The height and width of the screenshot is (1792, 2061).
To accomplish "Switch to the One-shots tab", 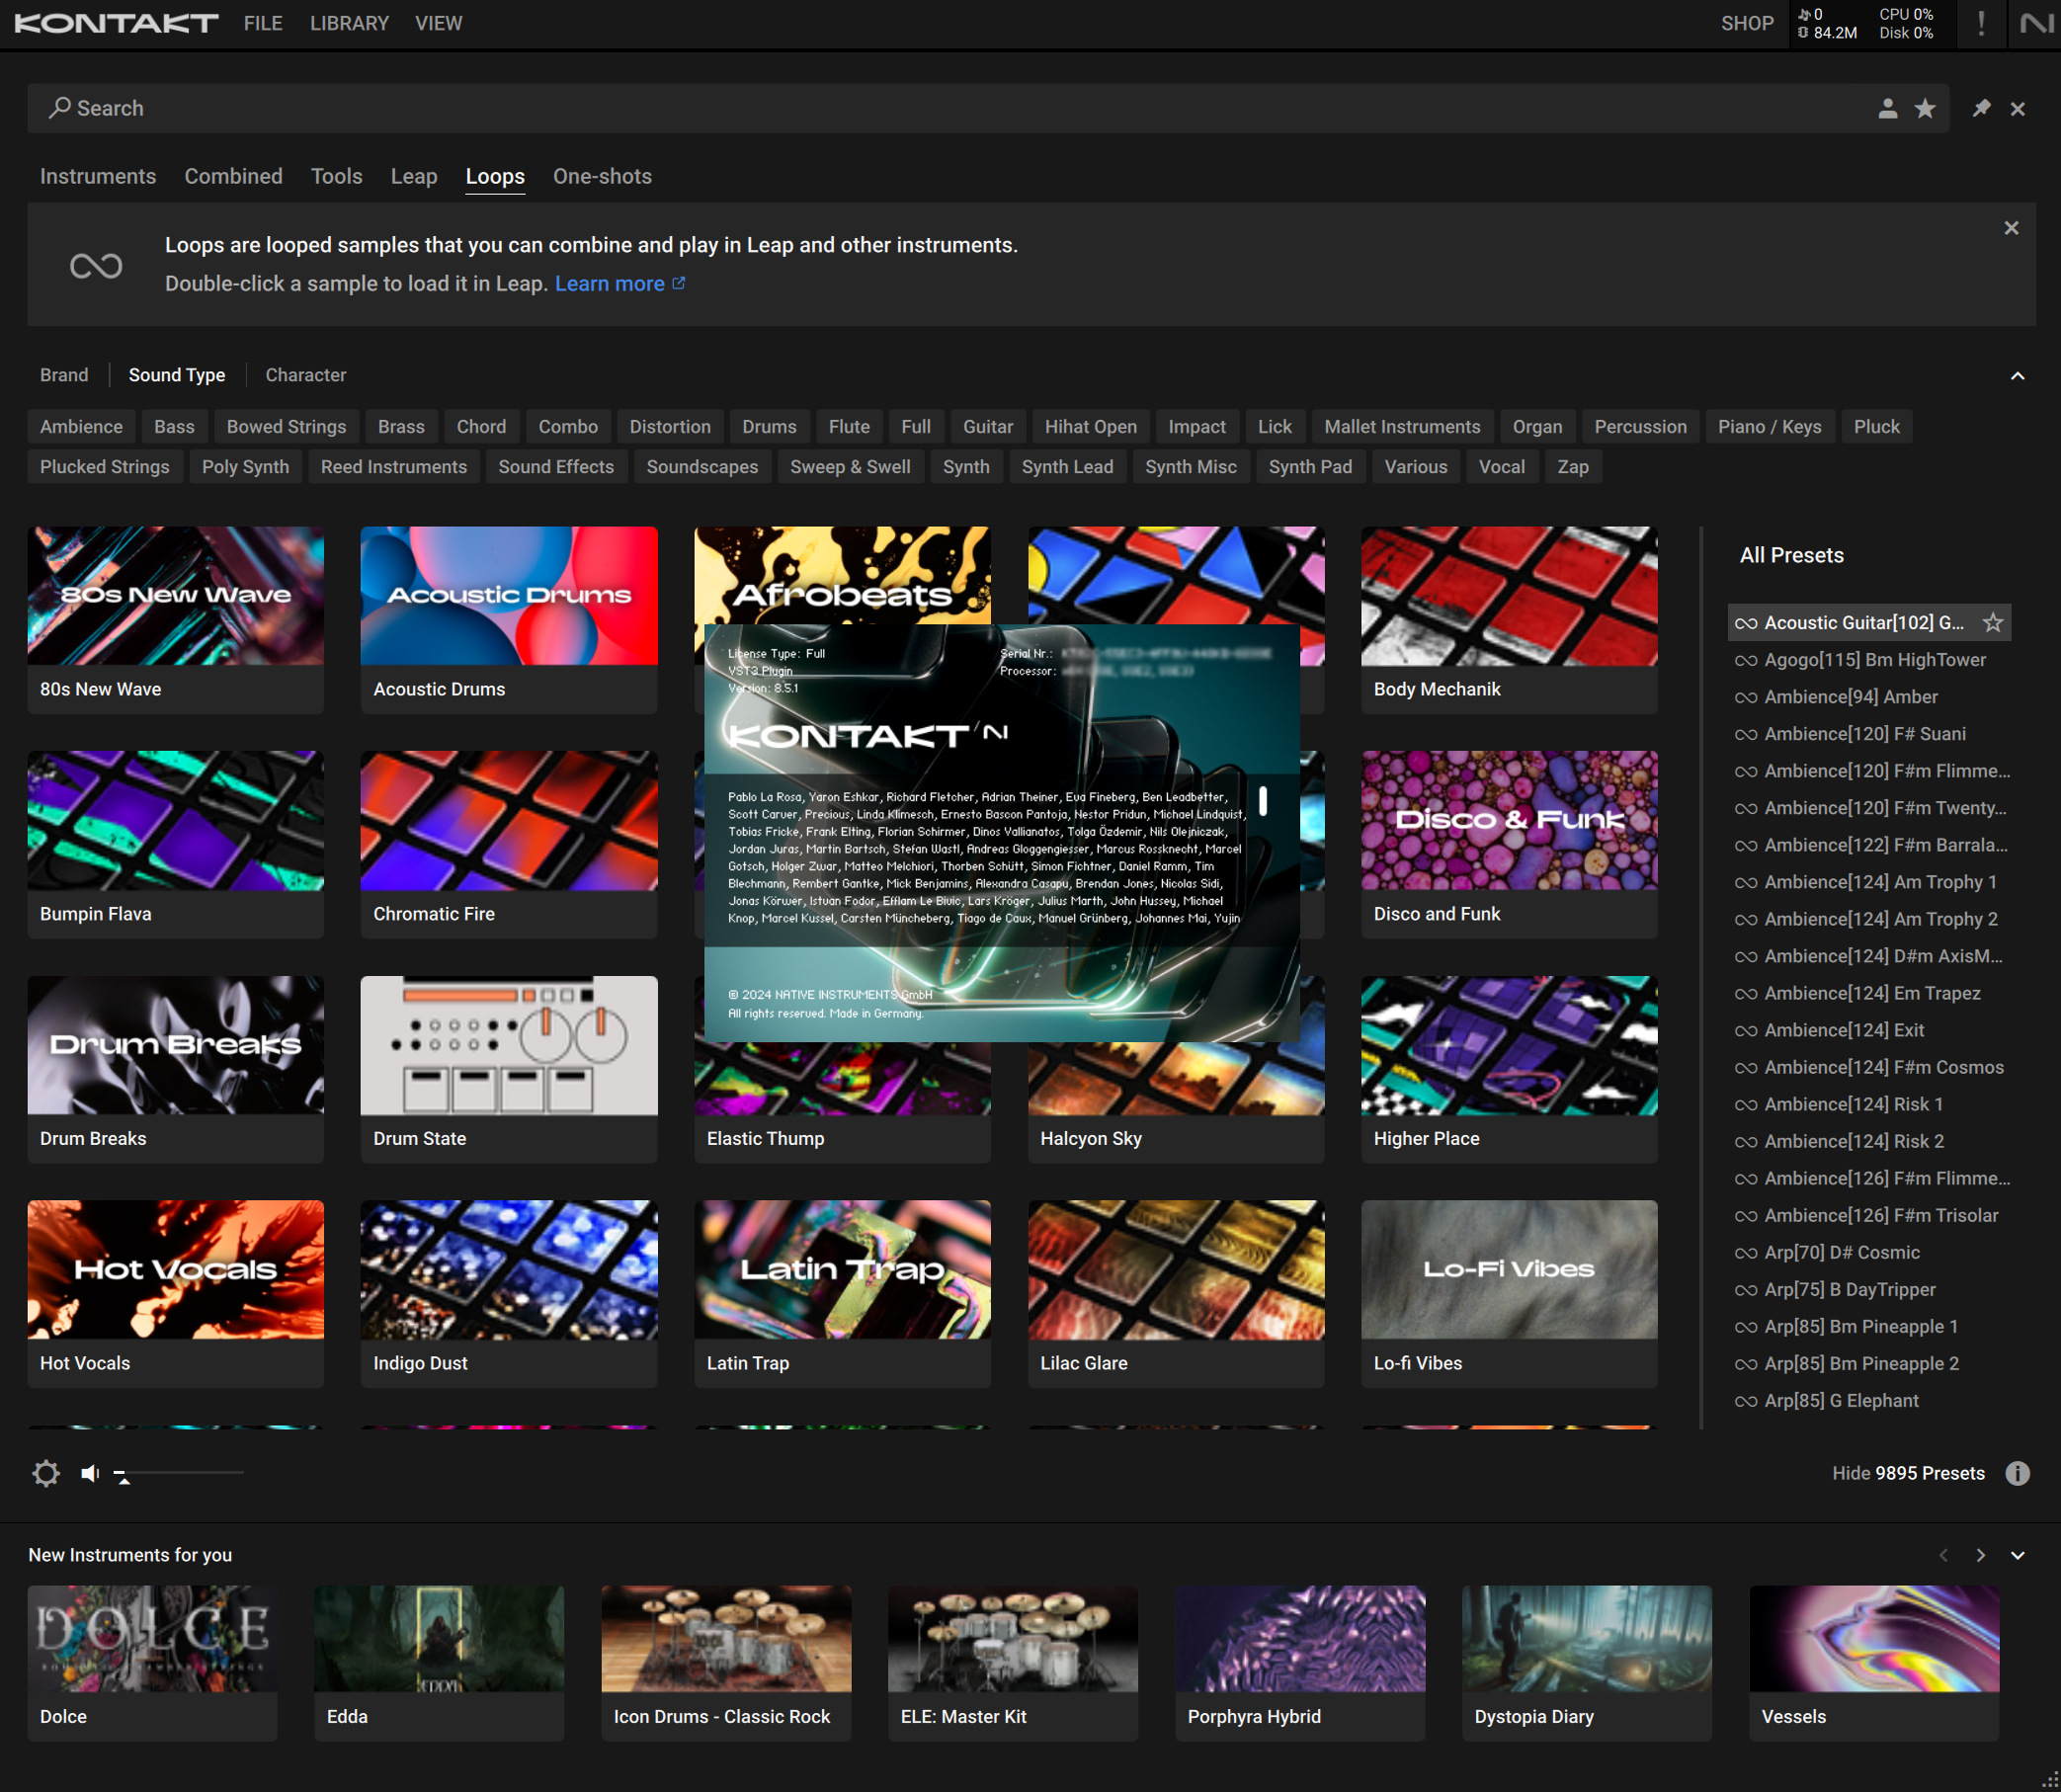I will [x=602, y=176].
